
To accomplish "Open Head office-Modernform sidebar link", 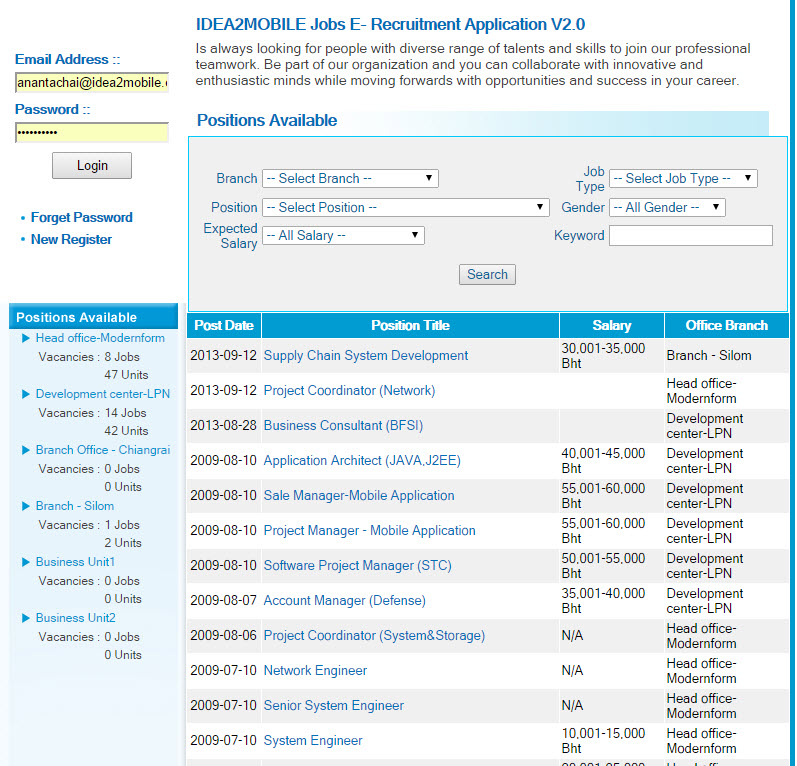I will tap(100, 338).
